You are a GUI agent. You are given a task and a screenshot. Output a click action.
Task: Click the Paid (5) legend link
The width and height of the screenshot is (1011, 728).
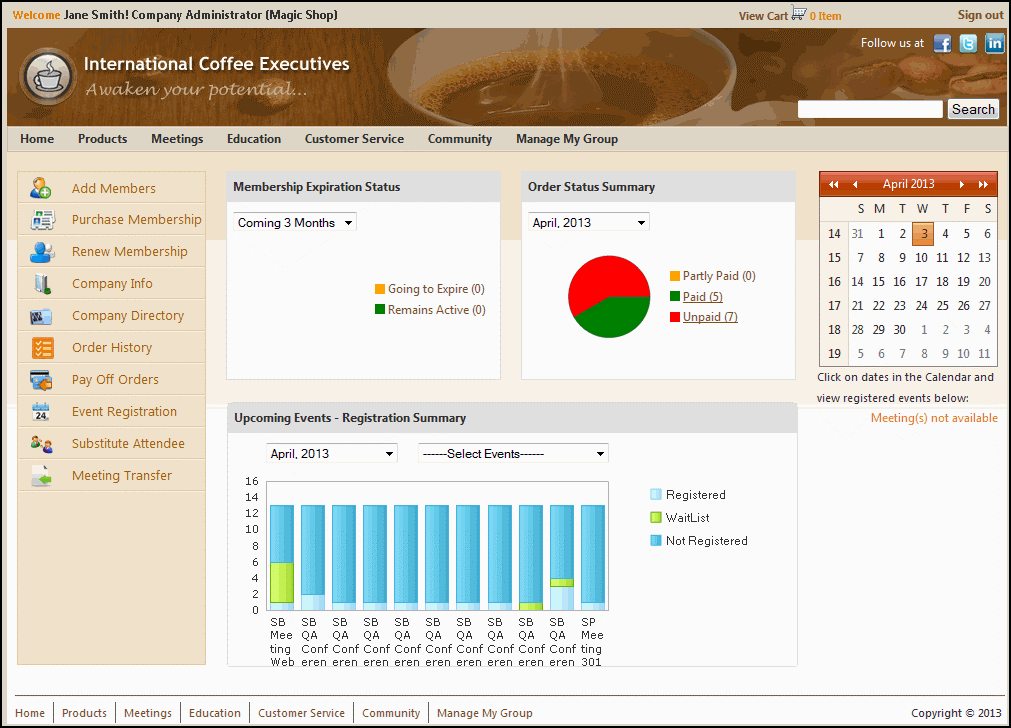[702, 296]
